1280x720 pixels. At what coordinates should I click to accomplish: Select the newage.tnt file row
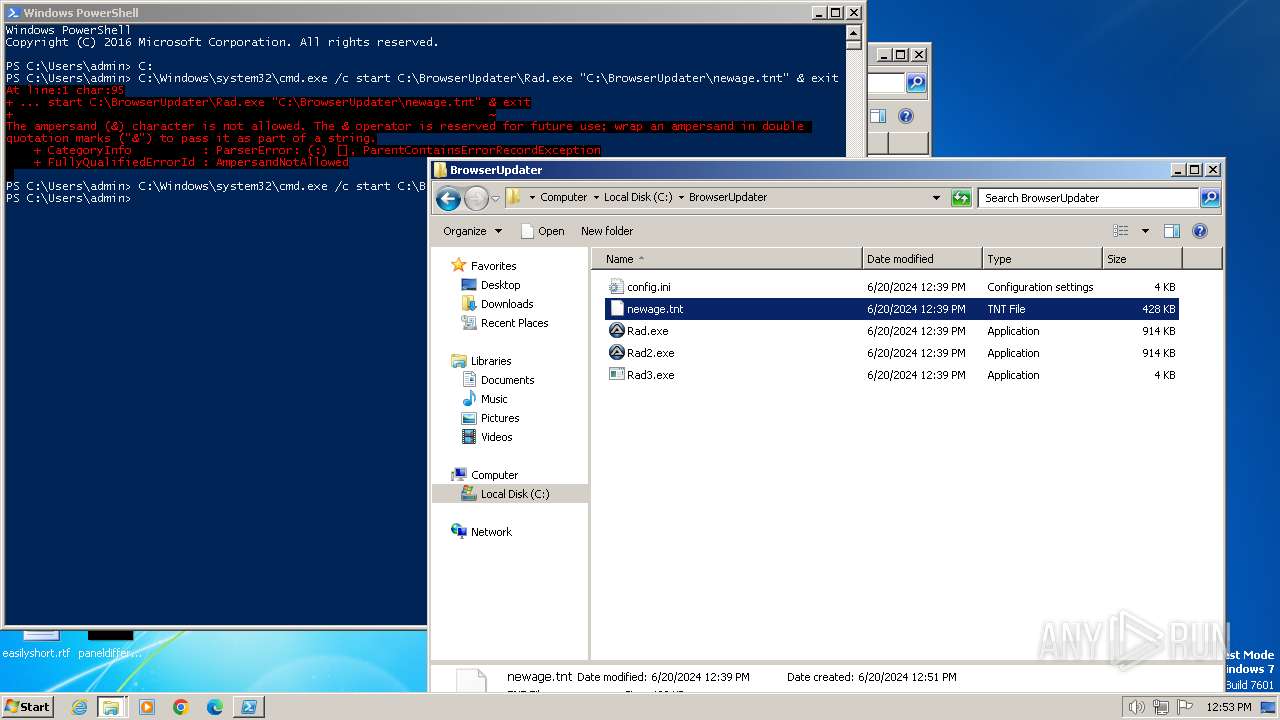click(891, 309)
